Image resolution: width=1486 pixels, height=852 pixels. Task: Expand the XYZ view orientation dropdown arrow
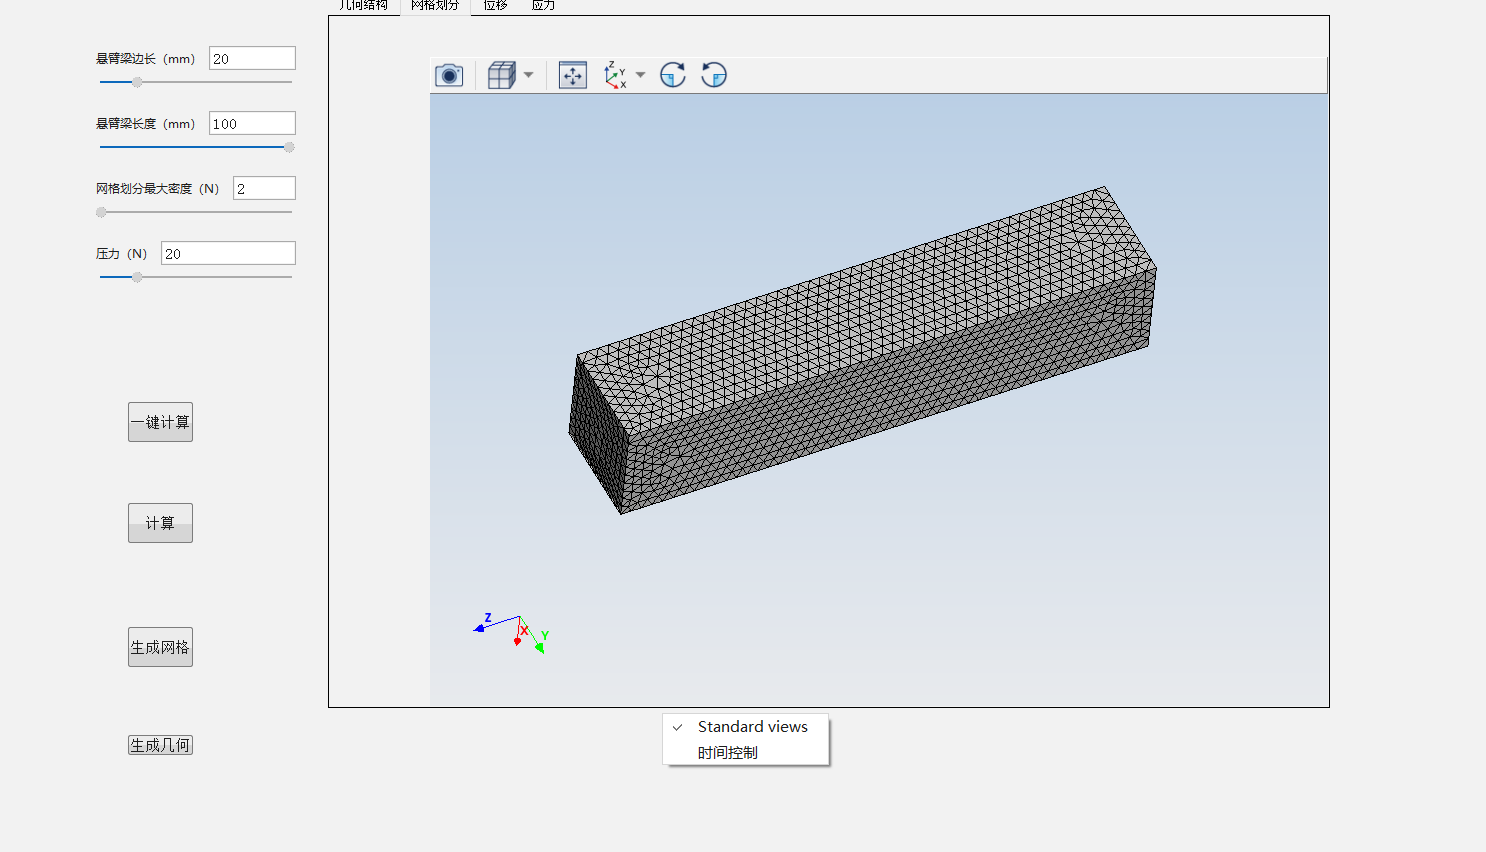(x=640, y=75)
